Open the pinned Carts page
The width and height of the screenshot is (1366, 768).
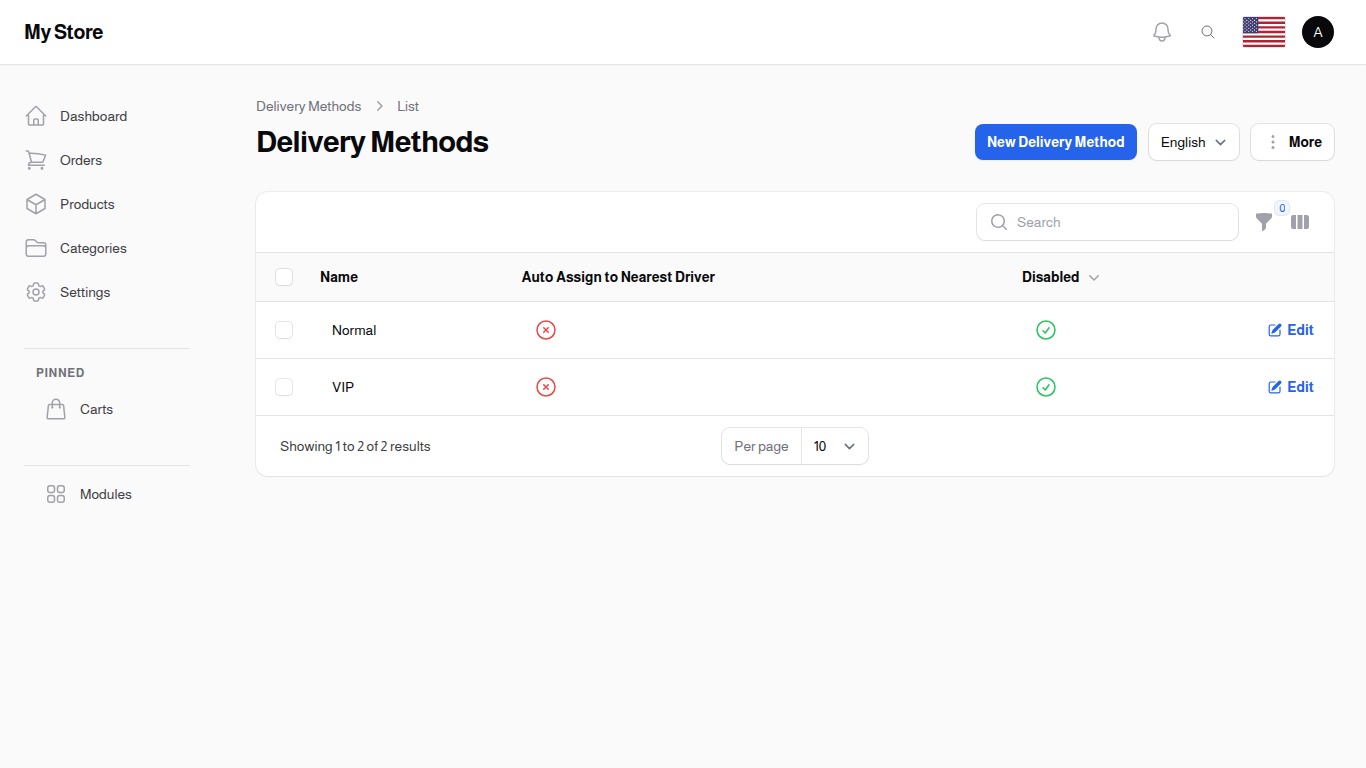(96, 409)
